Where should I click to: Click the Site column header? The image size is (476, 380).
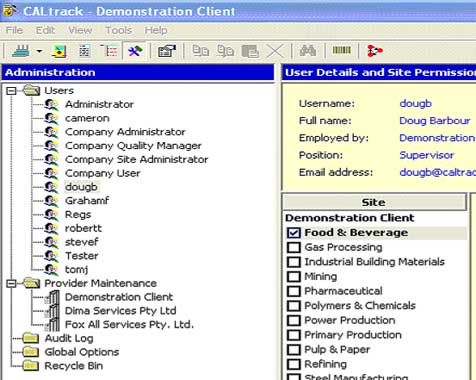[374, 202]
